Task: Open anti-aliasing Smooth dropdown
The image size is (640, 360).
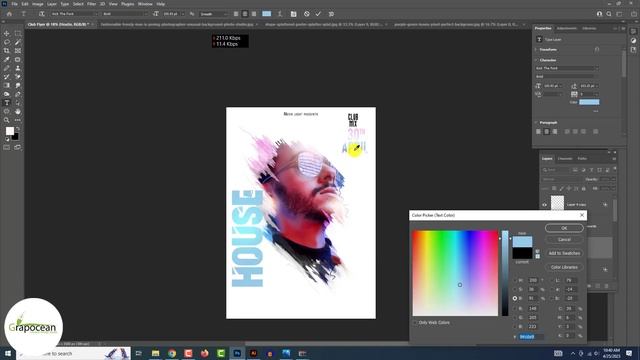Action: (x=214, y=14)
